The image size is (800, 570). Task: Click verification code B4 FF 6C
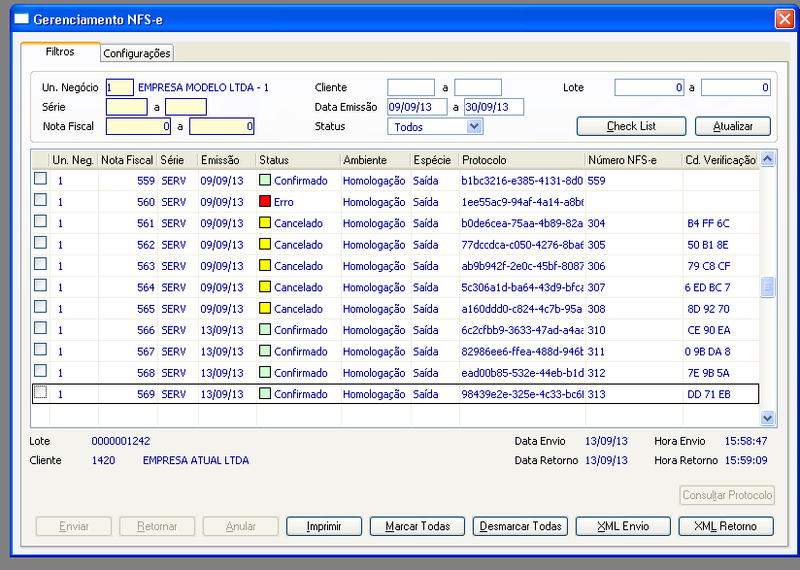click(708, 224)
